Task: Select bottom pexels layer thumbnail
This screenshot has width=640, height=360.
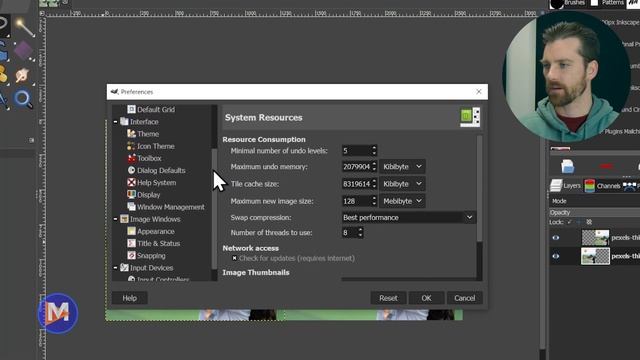Action: pyautogui.click(x=595, y=256)
